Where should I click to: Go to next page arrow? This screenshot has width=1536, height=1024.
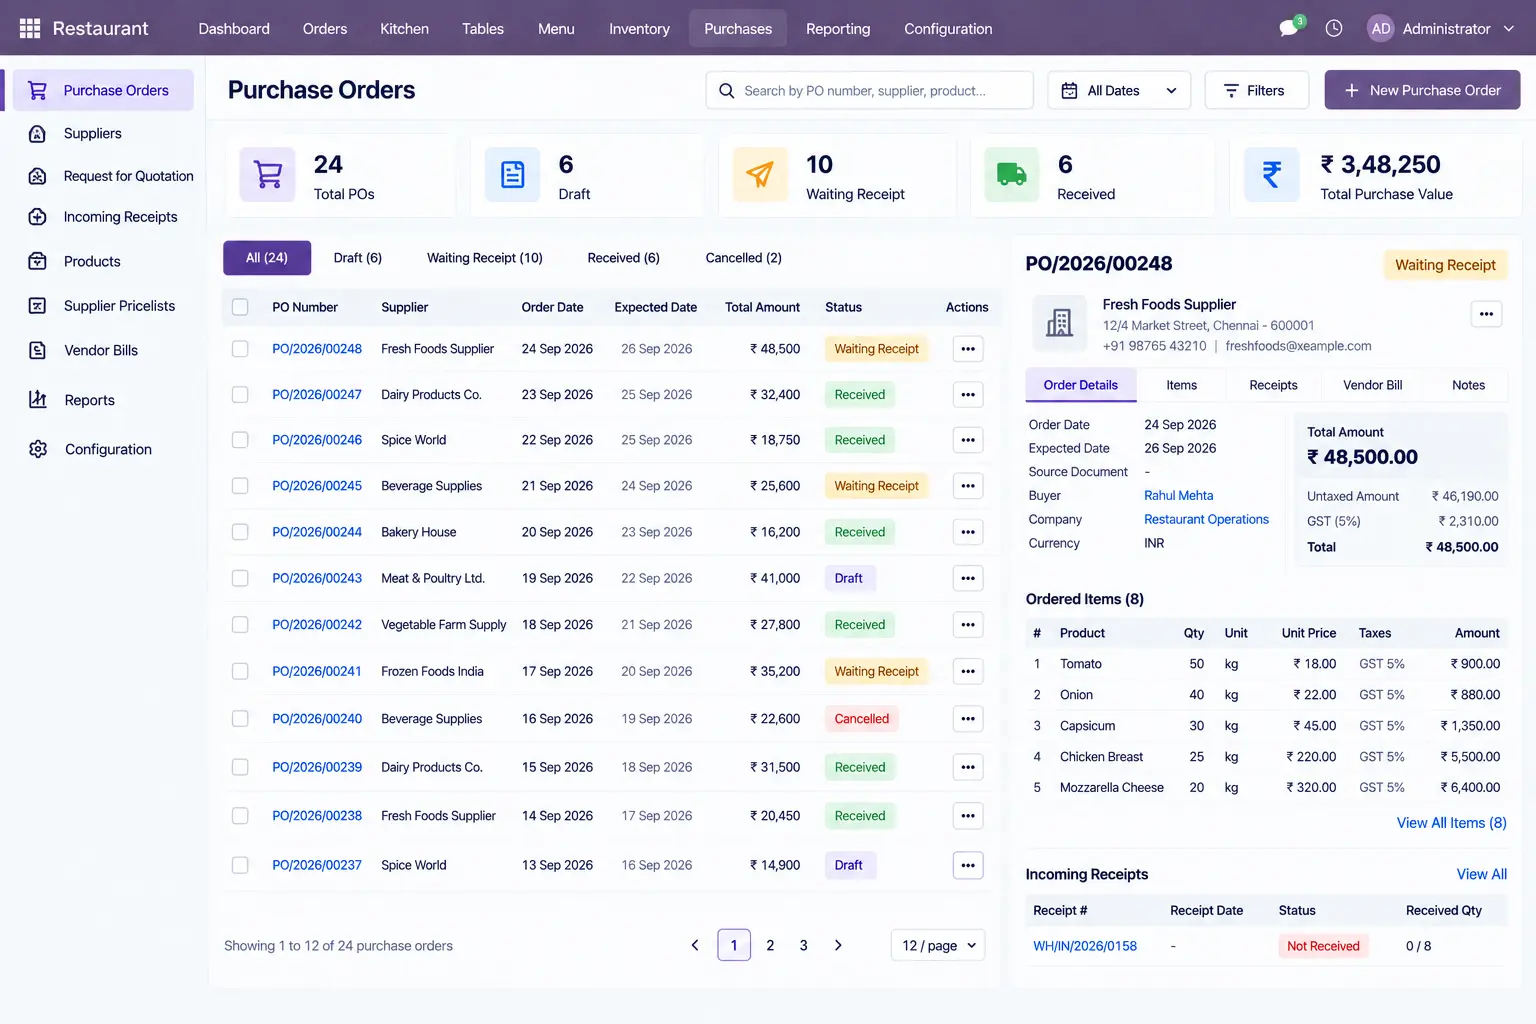point(838,945)
